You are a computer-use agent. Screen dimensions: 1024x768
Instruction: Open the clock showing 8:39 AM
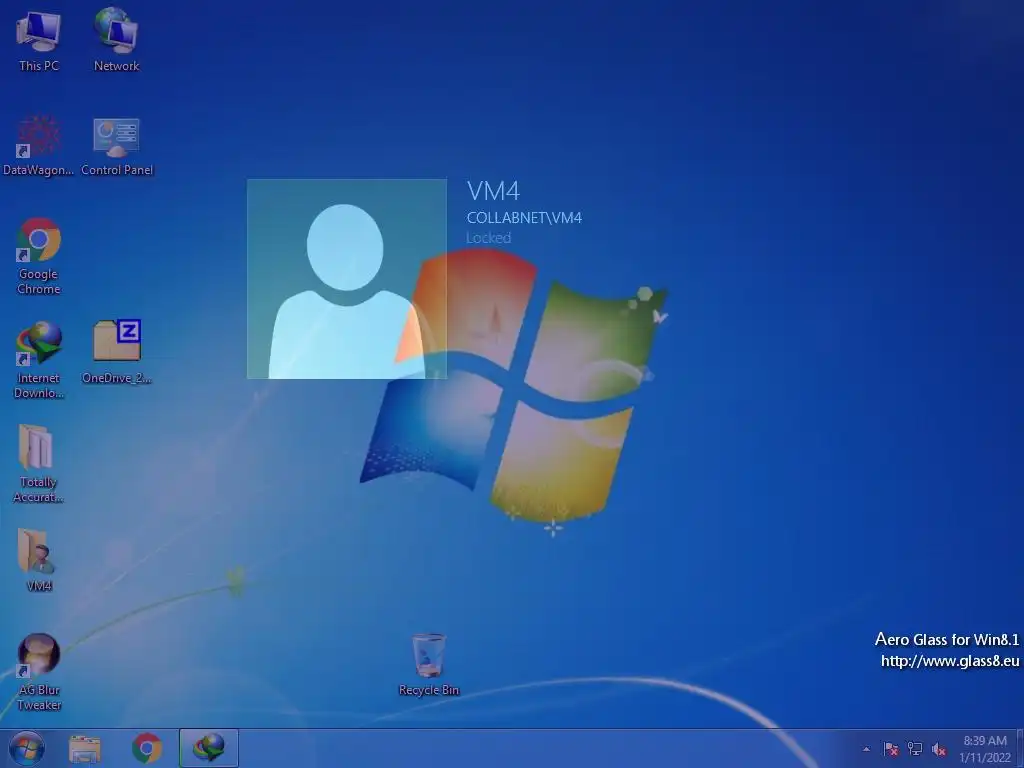coord(985,749)
